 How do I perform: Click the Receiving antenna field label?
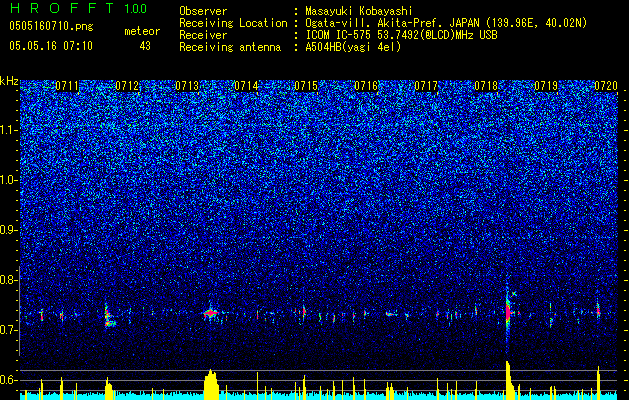coord(230,47)
